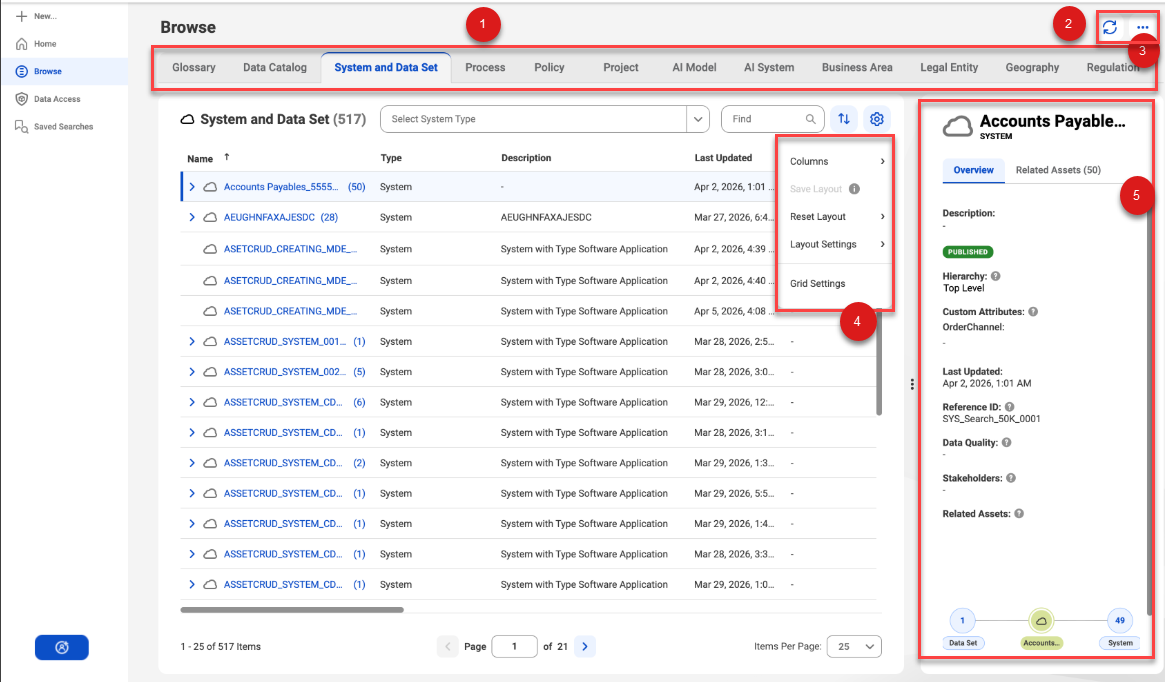Image resolution: width=1165 pixels, height=682 pixels.
Task: Click the Data Quality help icon
Action: [x=1007, y=442]
